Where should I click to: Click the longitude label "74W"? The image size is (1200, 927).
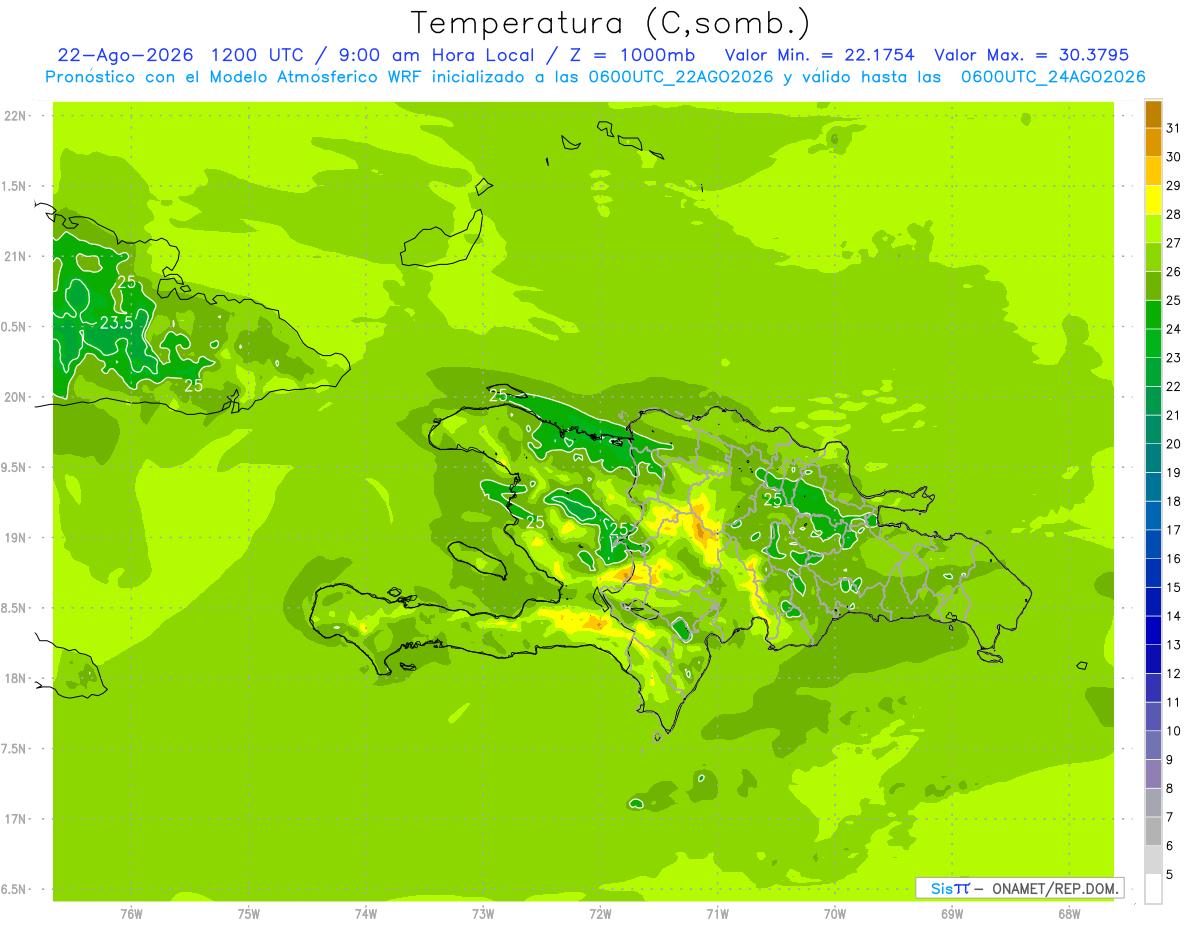(366, 914)
